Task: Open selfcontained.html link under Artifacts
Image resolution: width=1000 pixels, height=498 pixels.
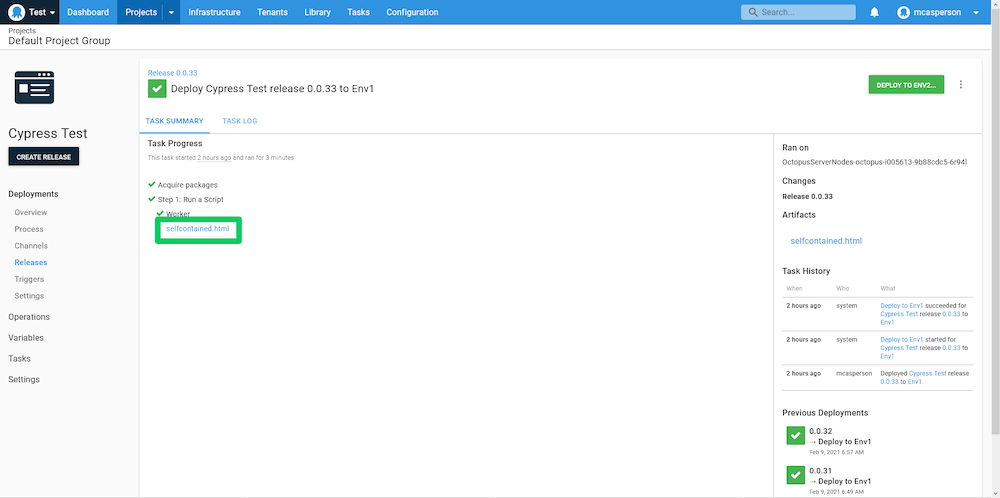Action: pos(825,241)
